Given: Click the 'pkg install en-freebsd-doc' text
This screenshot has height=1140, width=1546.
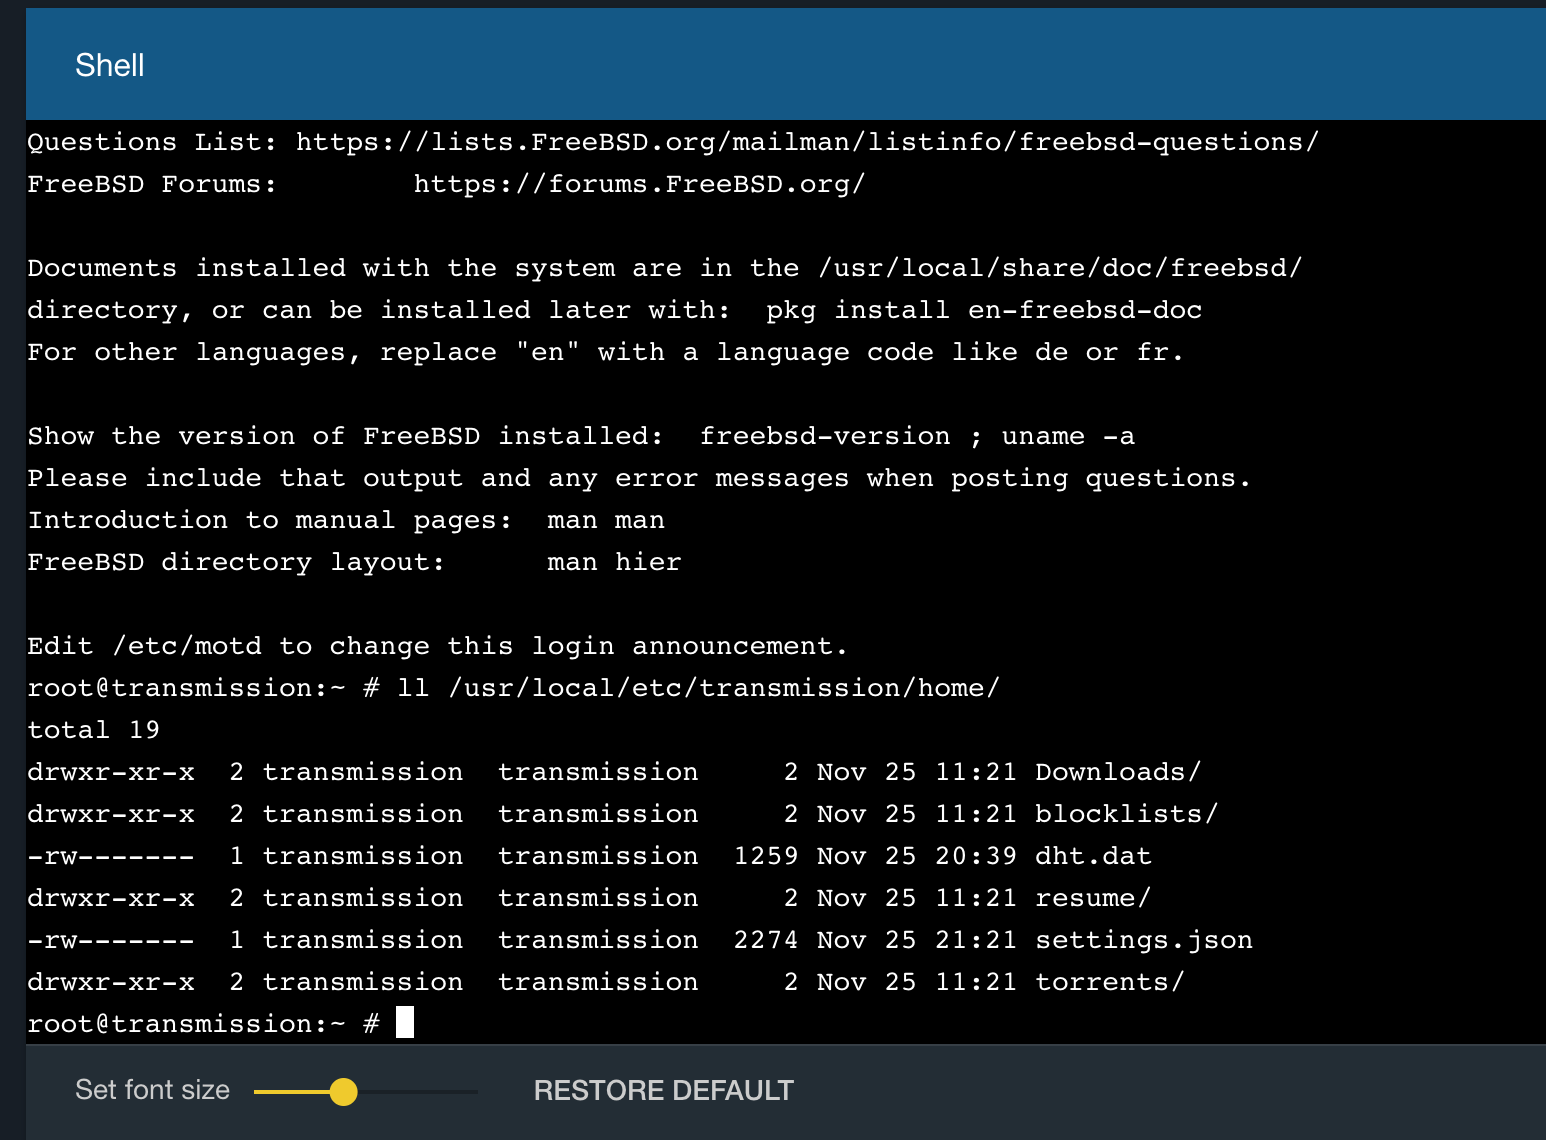Looking at the screenshot, I should pos(984,310).
